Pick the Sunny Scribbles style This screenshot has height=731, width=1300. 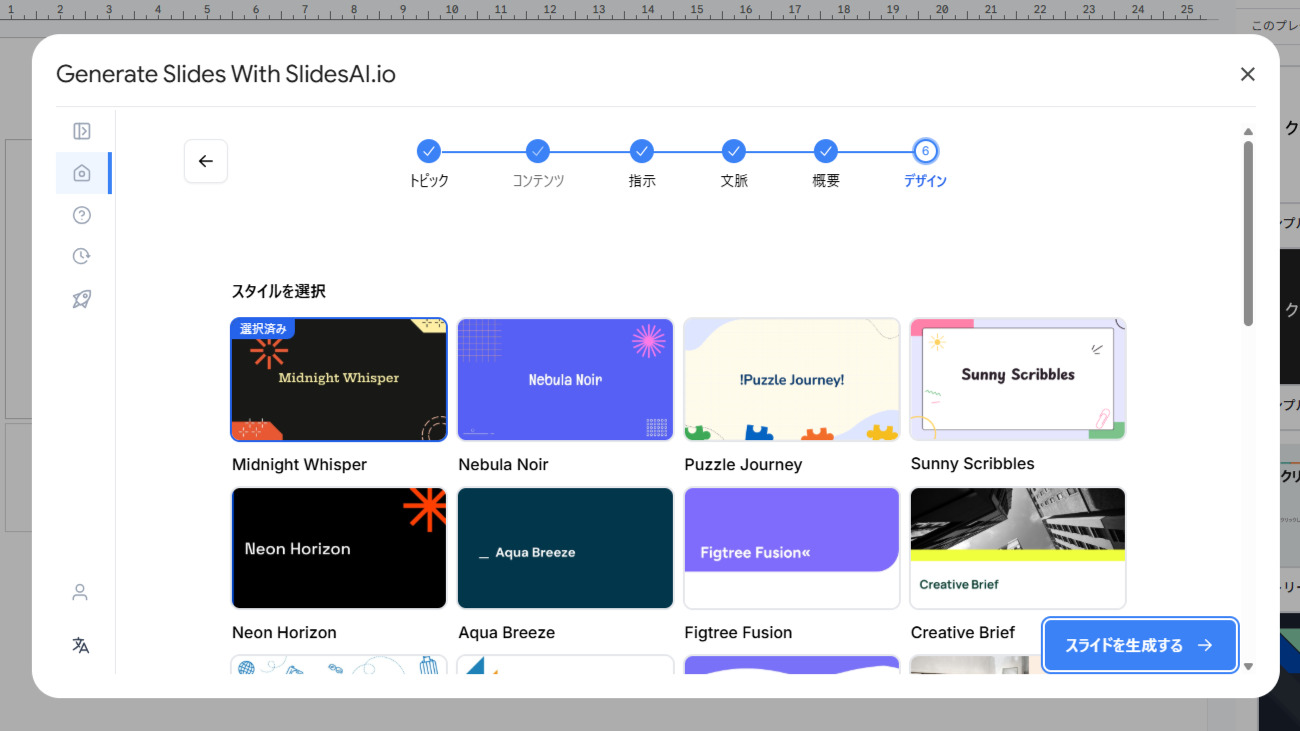(1017, 379)
